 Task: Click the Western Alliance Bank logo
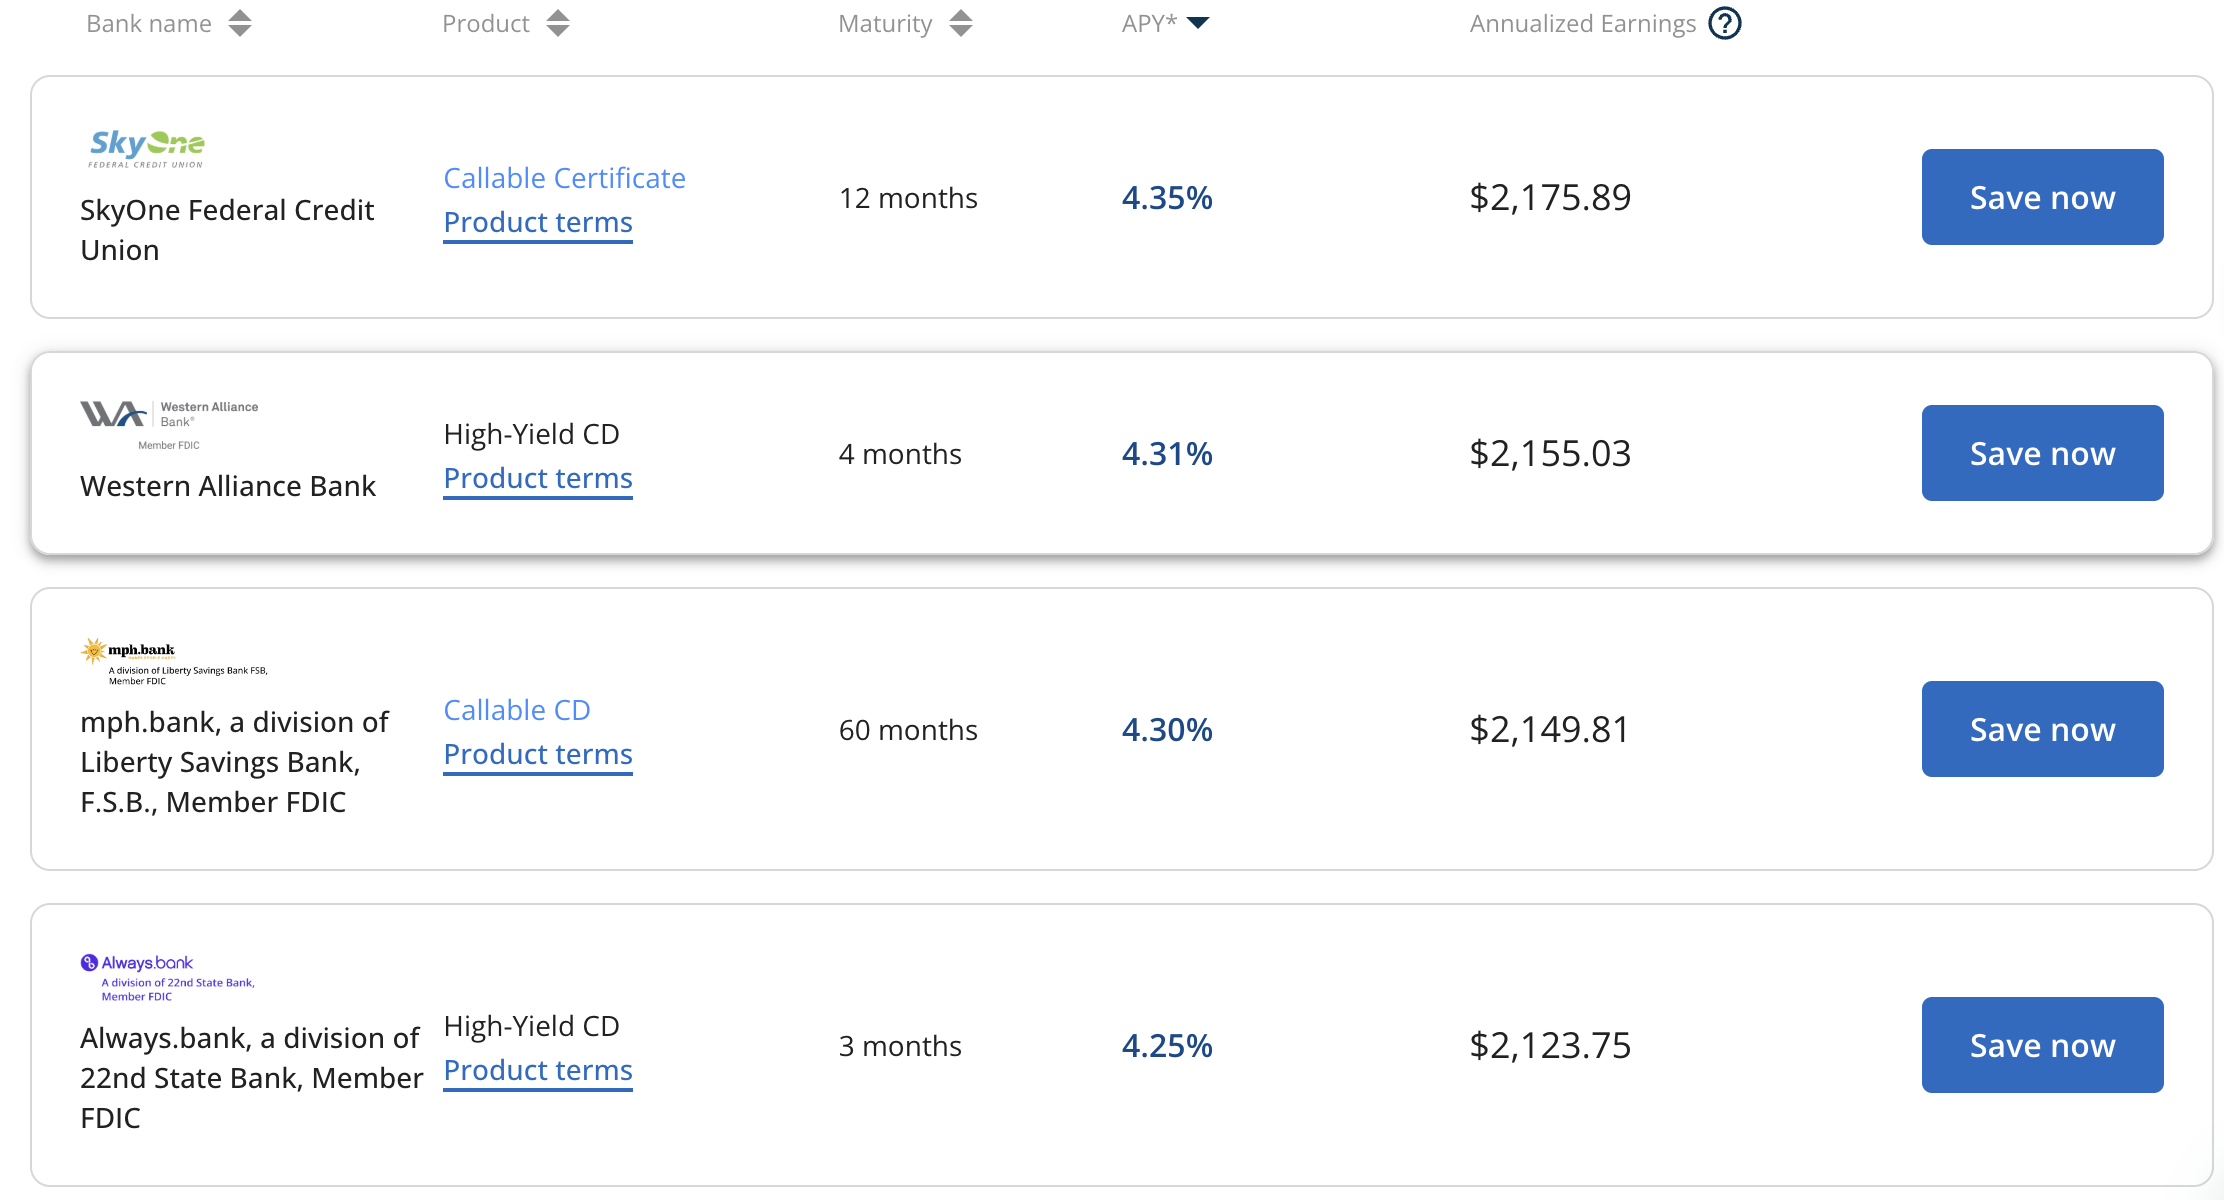click(169, 420)
